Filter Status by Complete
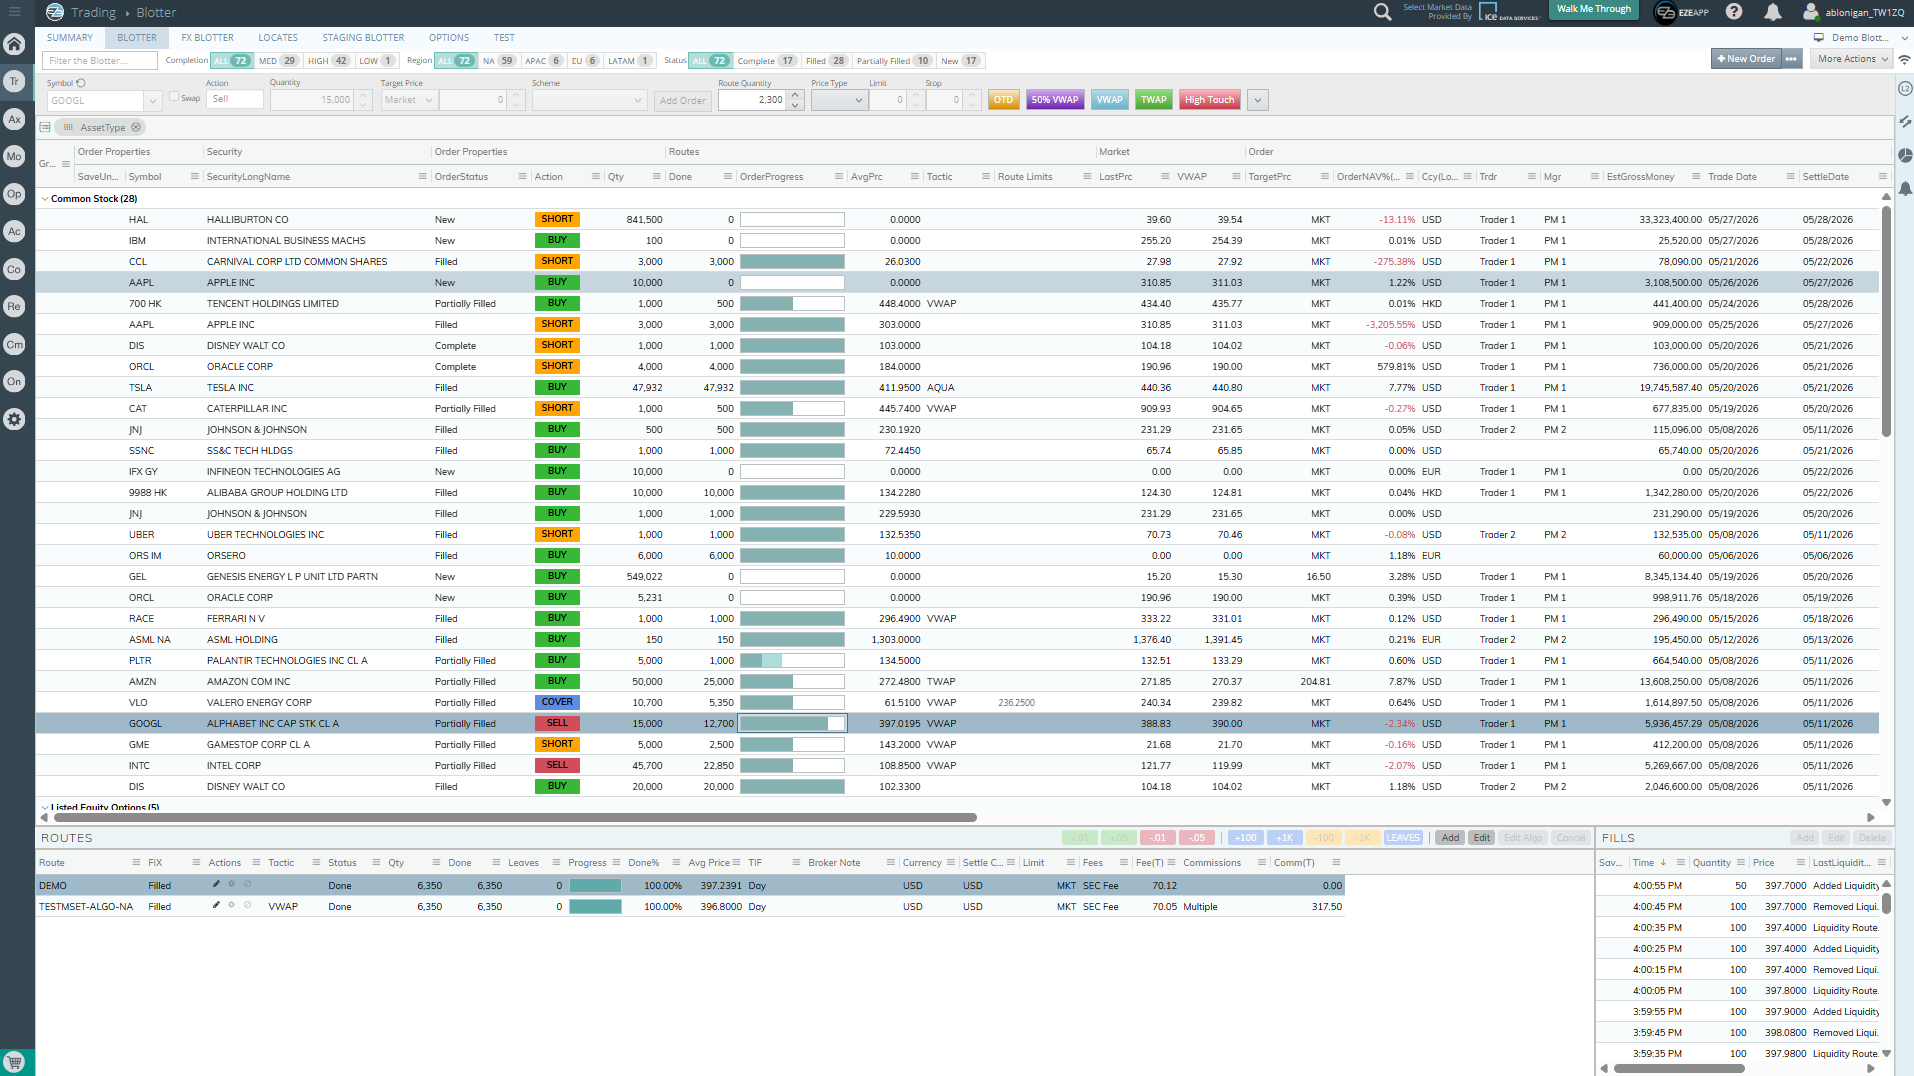This screenshot has height=1076, width=1914. pyautogui.click(x=766, y=61)
